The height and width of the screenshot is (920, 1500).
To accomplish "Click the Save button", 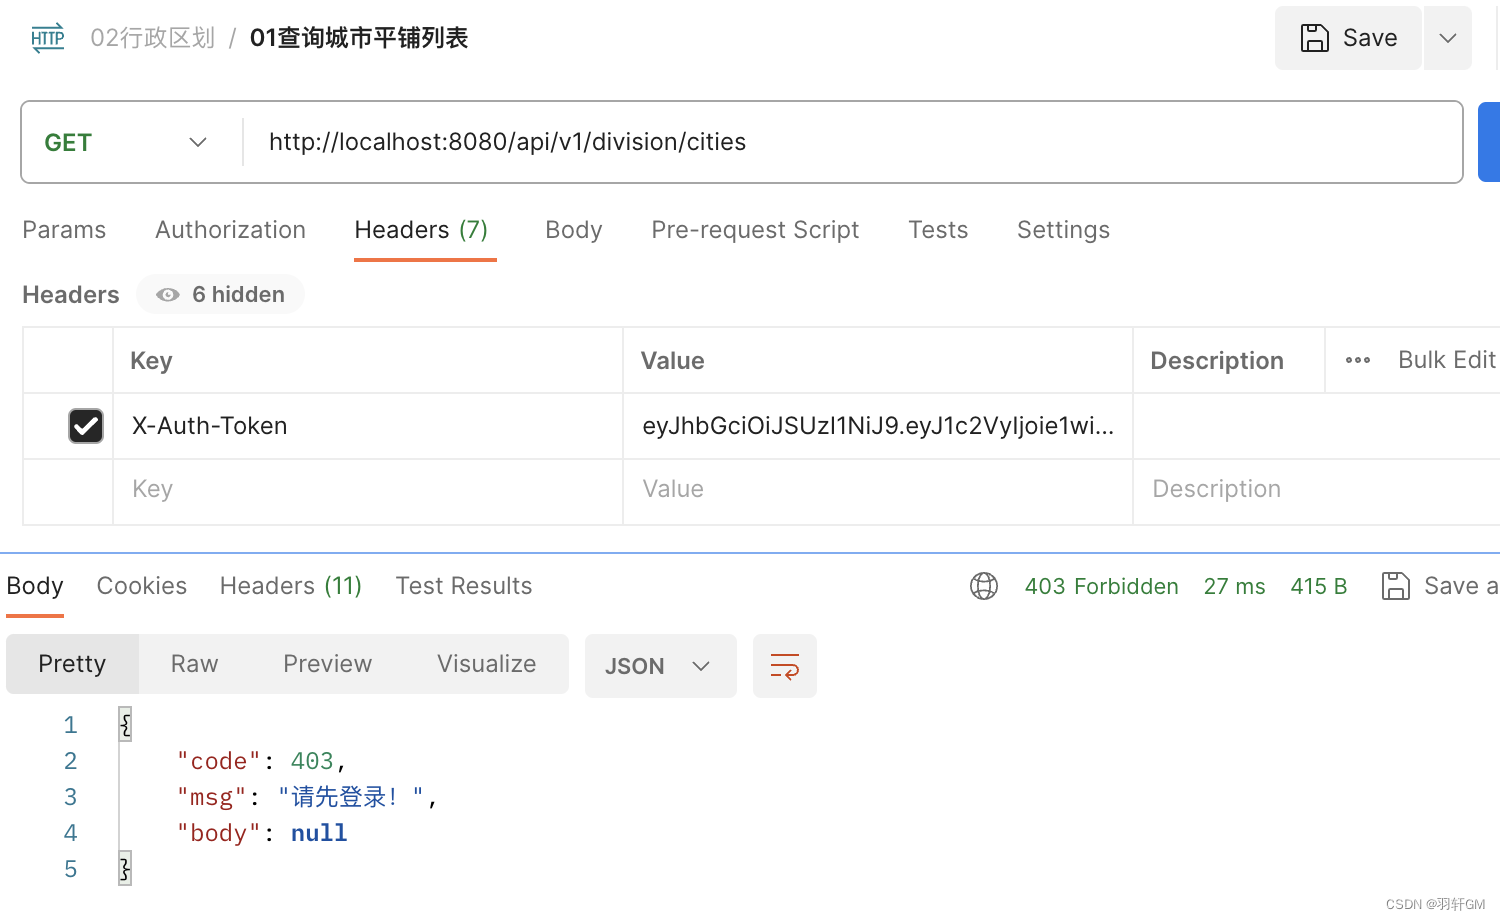I will pos(1348,38).
